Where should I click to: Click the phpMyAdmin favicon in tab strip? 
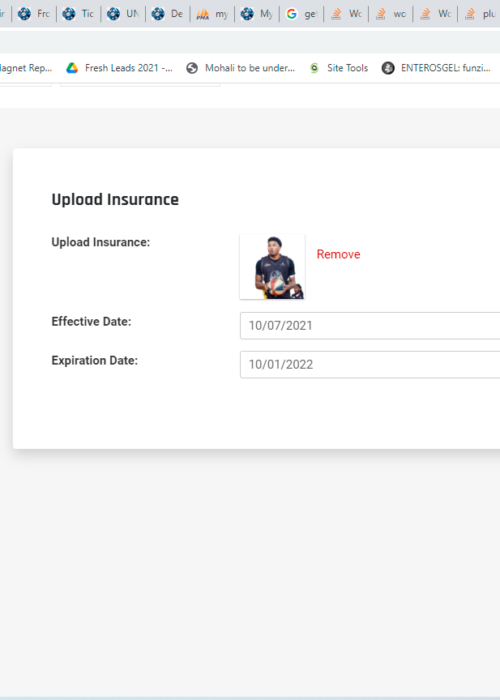pyautogui.click(x=203, y=14)
